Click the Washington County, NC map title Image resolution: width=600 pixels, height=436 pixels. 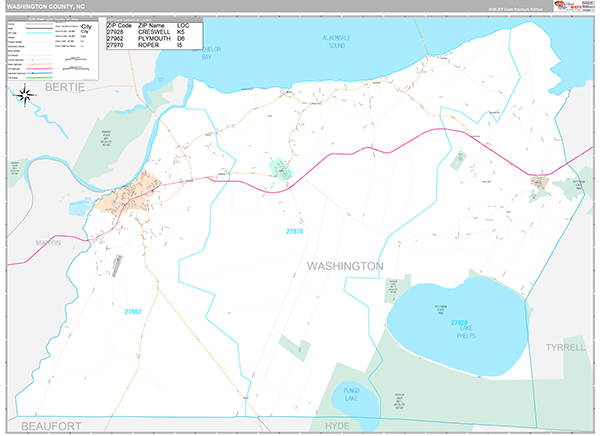[46, 7]
